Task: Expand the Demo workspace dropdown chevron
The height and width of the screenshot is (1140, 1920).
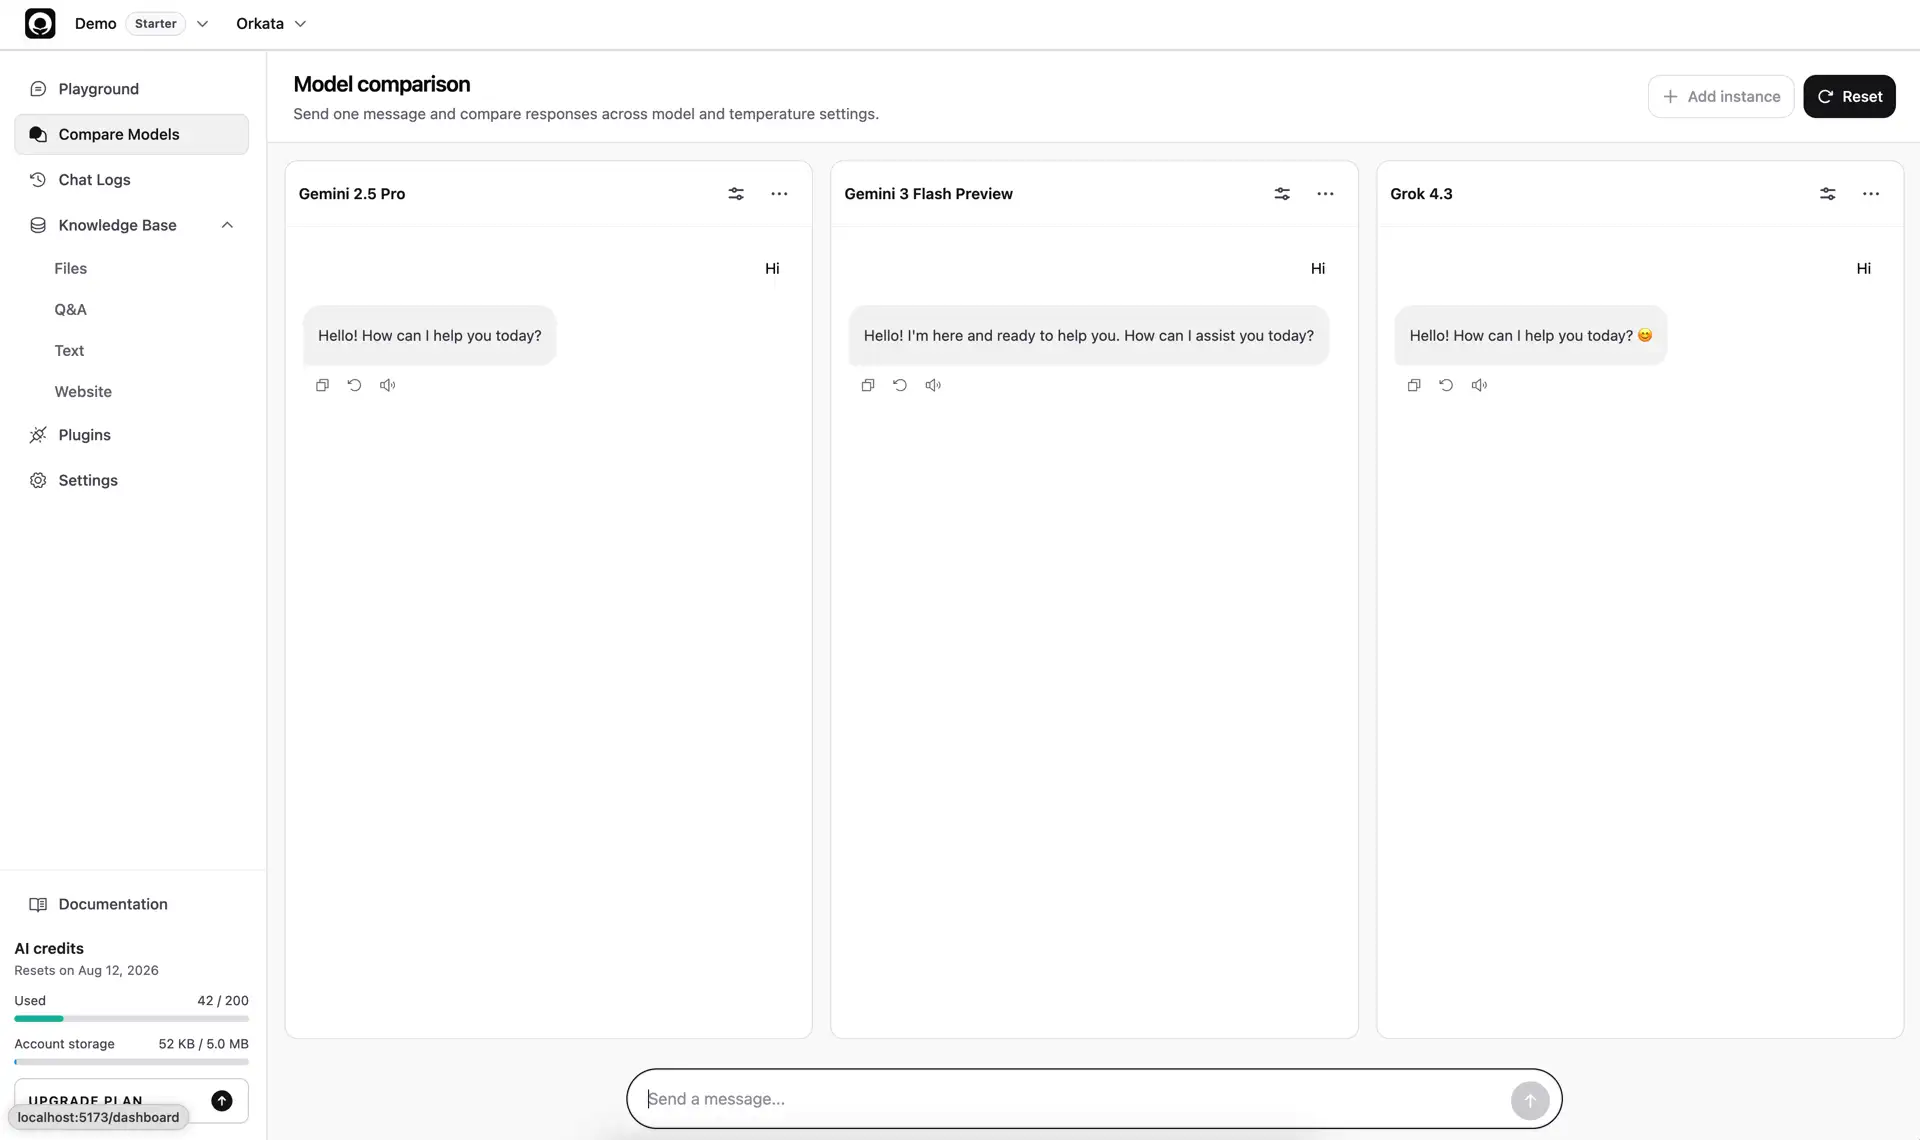Action: coord(203,24)
